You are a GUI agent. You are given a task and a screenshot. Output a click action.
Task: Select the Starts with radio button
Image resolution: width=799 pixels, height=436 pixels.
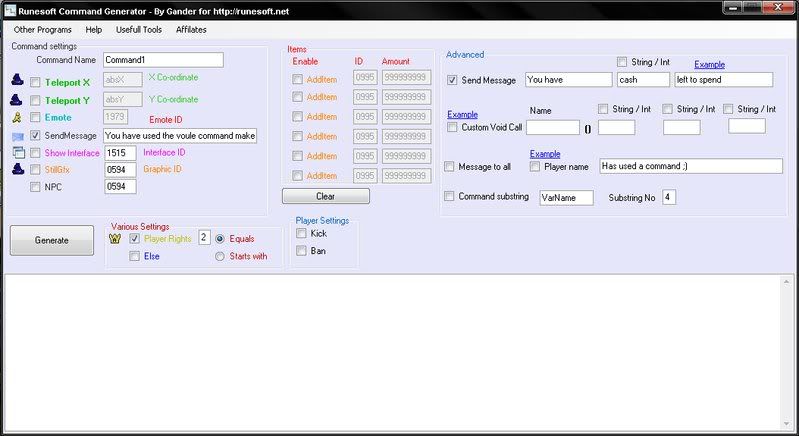(220, 257)
